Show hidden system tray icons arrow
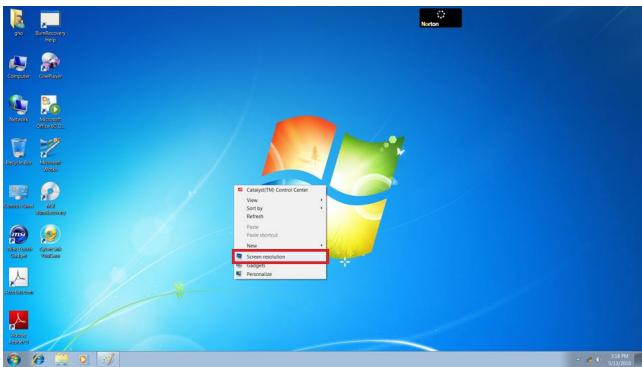This screenshot has height=367, width=642. point(578,359)
